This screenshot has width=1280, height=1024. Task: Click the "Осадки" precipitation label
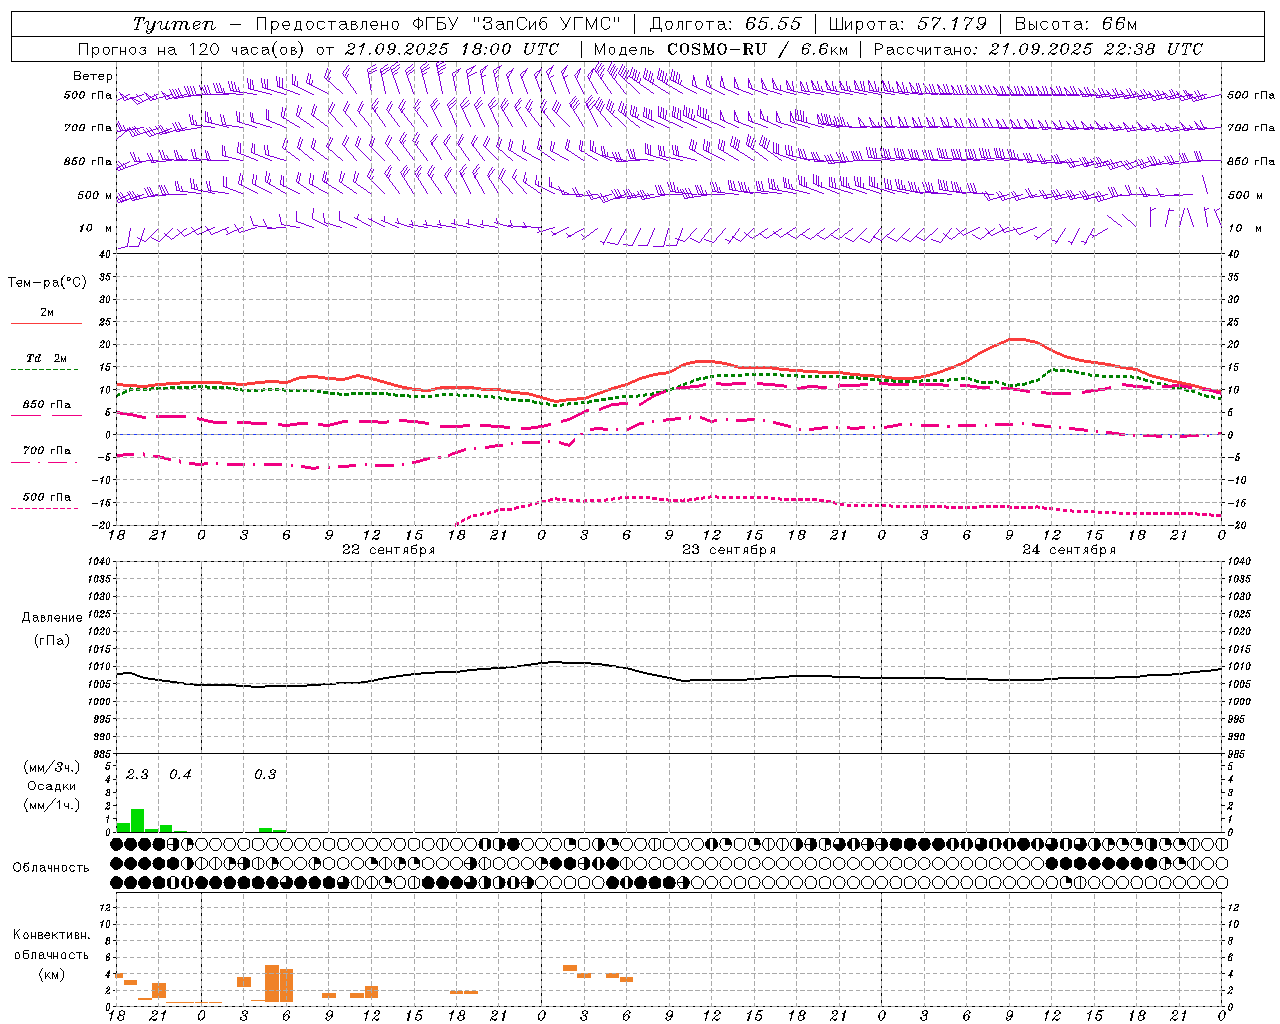pyautogui.click(x=52, y=786)
